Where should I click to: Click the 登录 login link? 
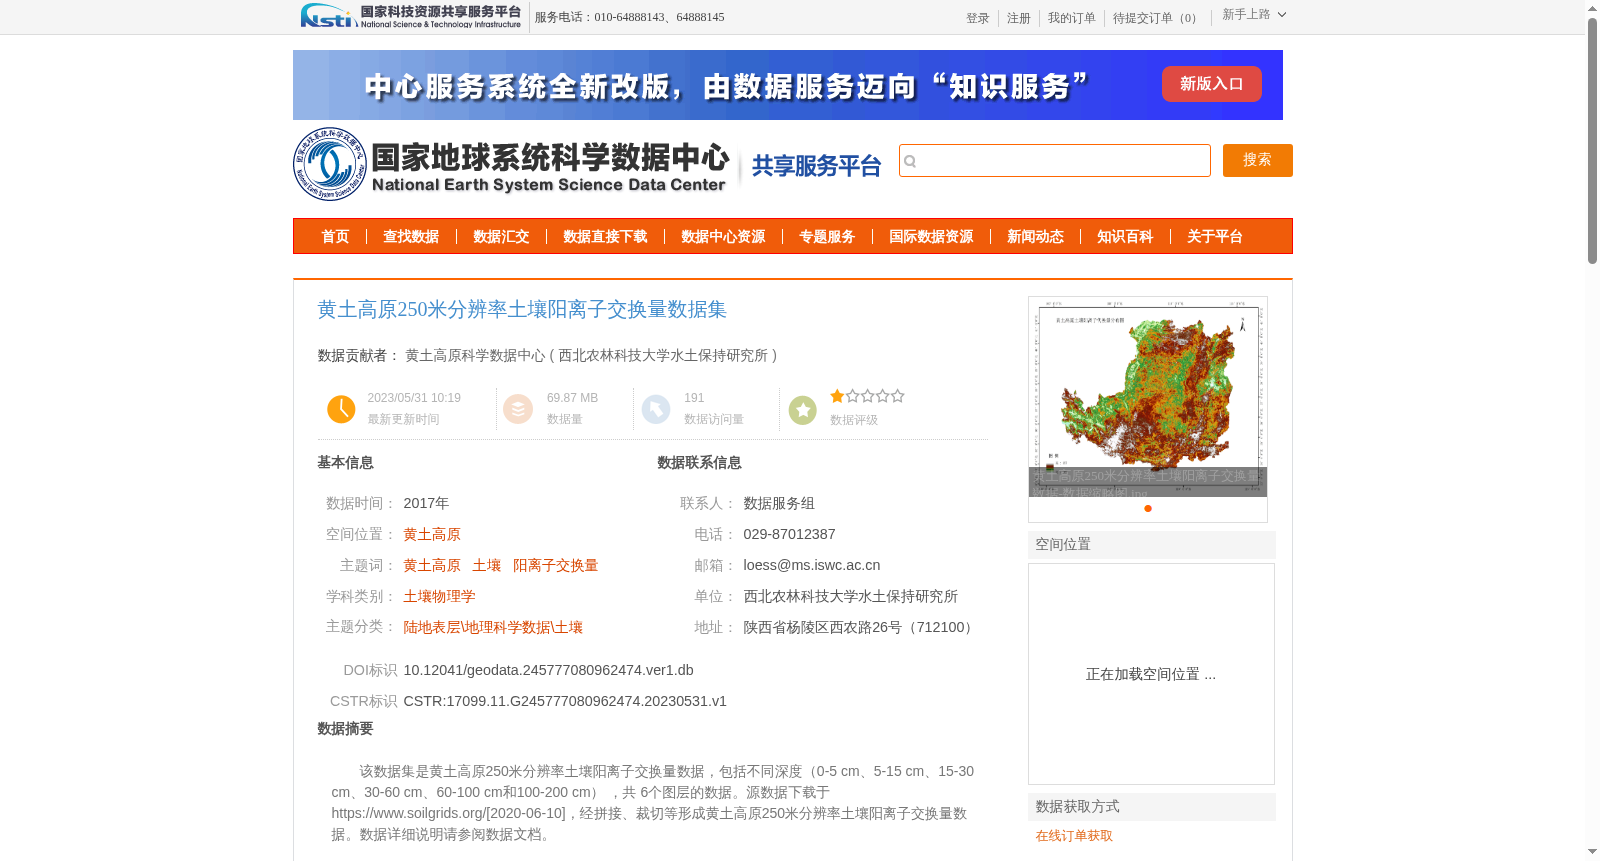[x=977, y=18]
